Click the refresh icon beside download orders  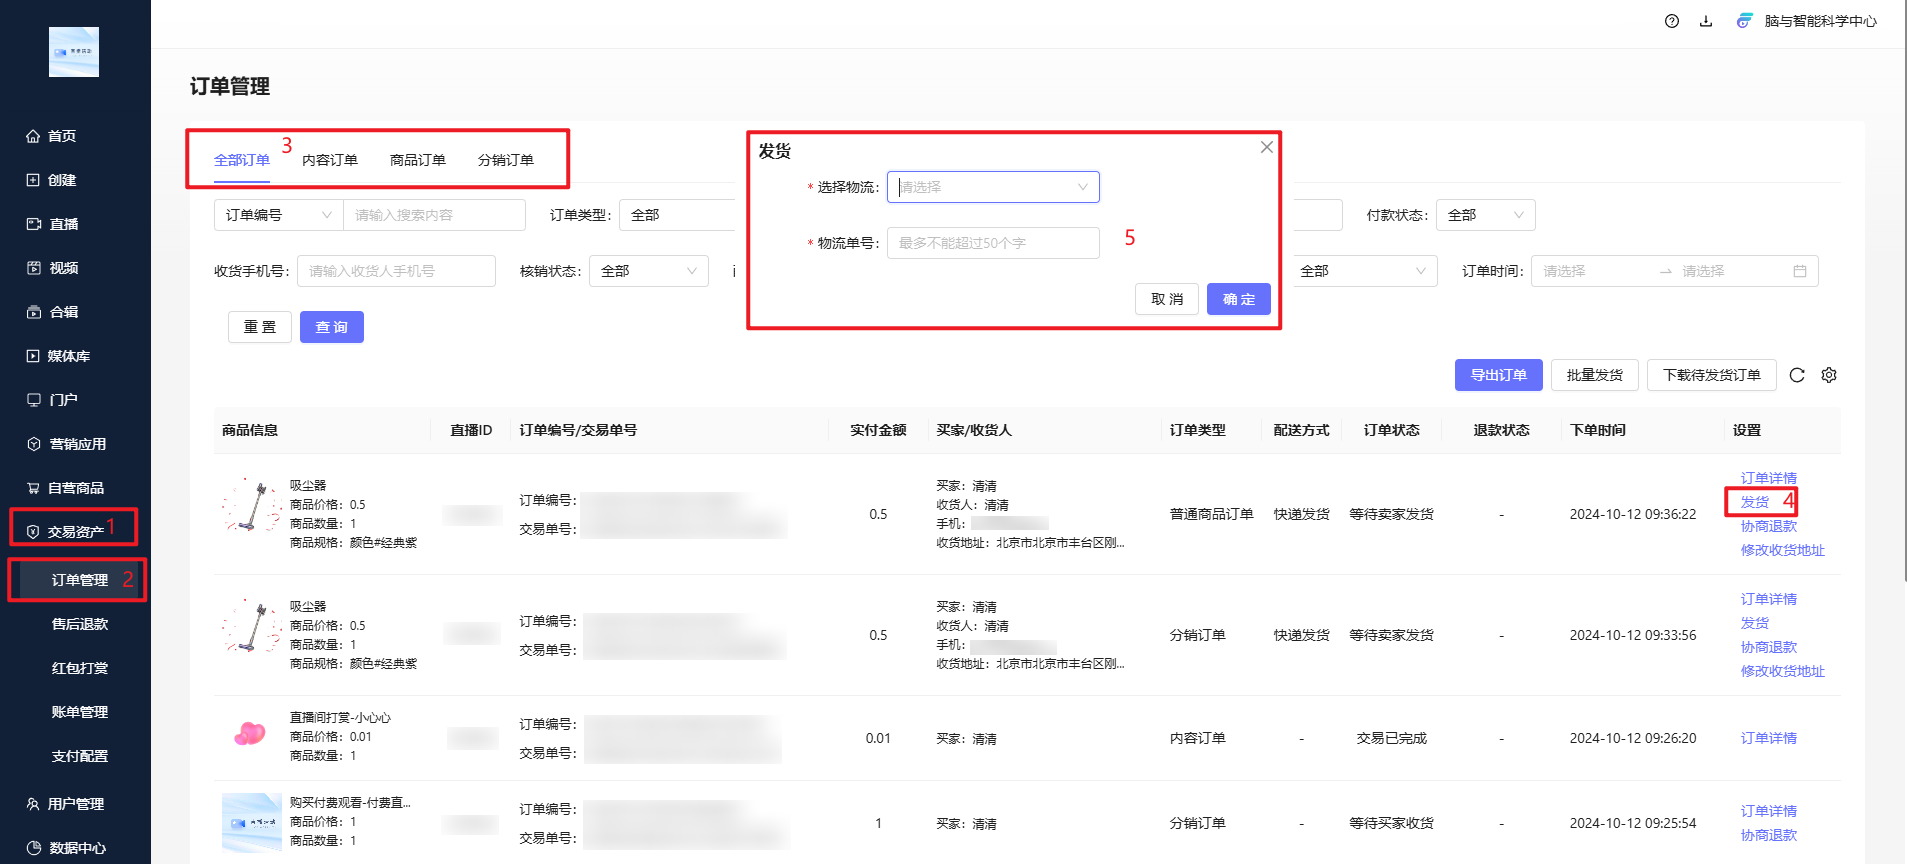[1796, 375]
